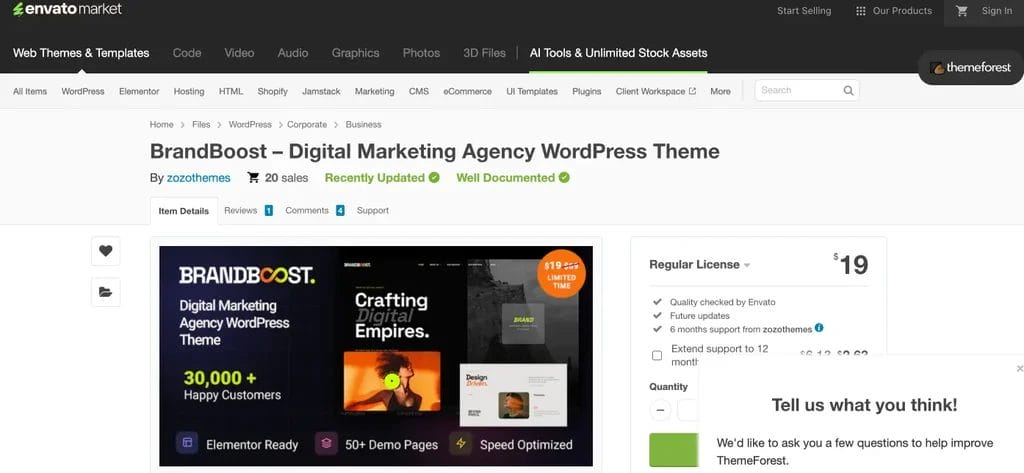Screen dimensions: 1024x473
Task: Click the Quality checked by Envato text
Action: point(722,302)
